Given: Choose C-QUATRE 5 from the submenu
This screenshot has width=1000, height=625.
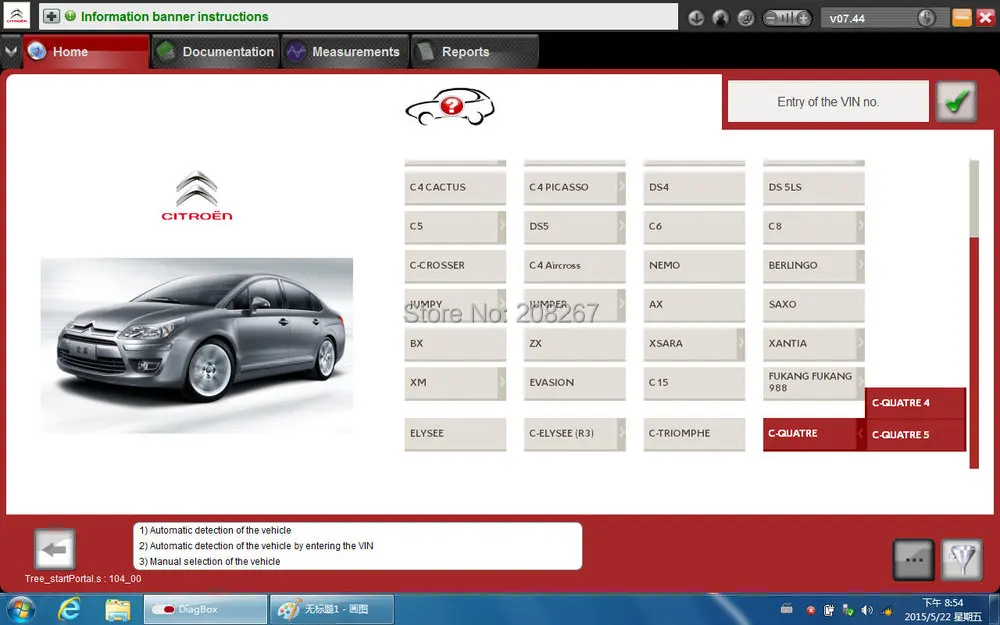Looking at the screenshot, I should pyautogui.click(x=915, y=435).
